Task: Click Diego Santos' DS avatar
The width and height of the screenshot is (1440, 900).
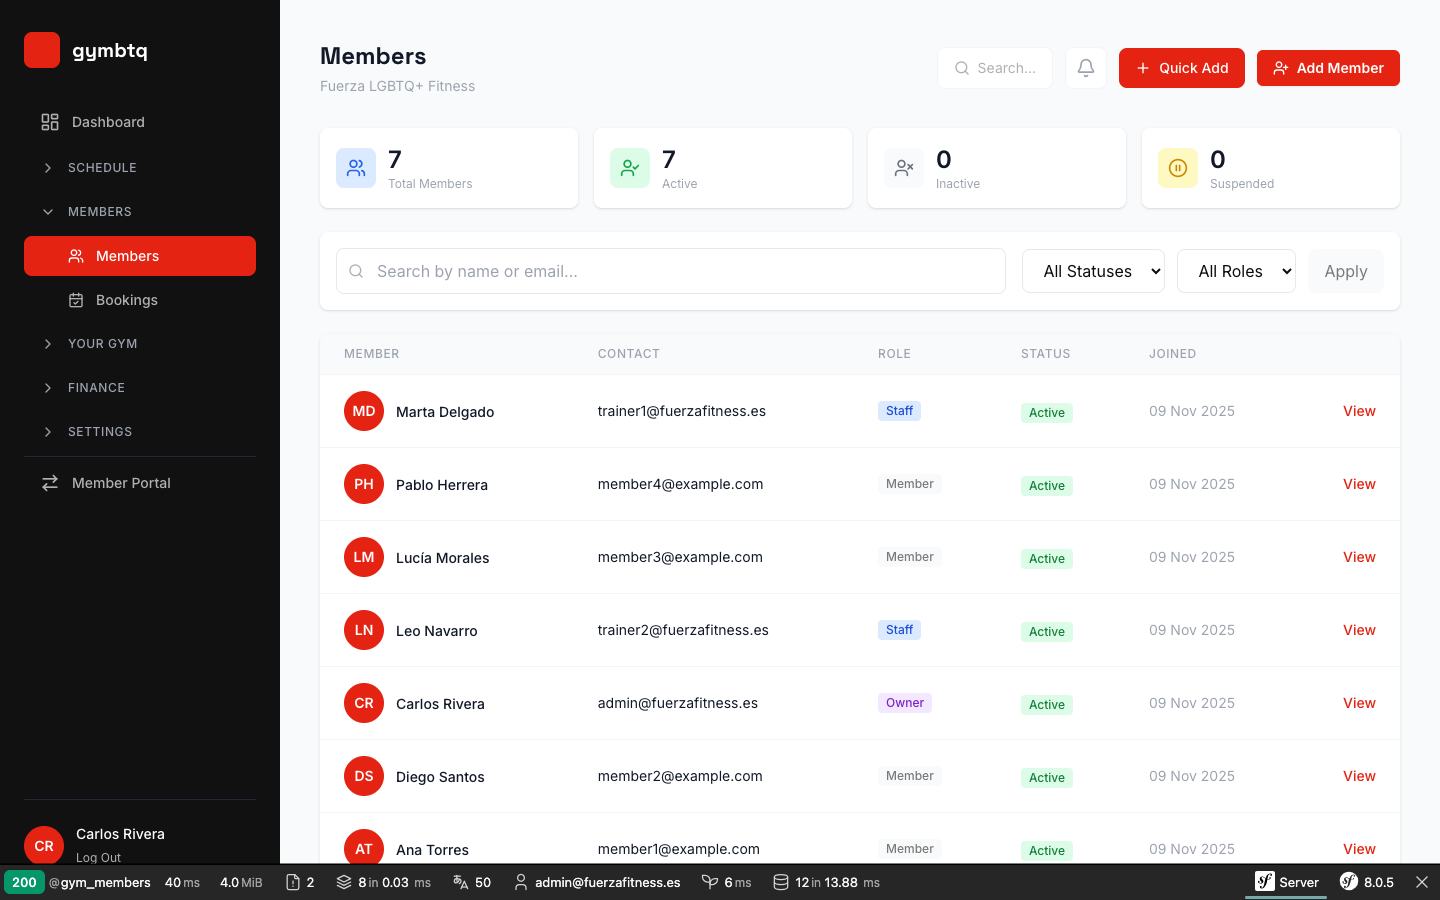Action: pos(364,776)
